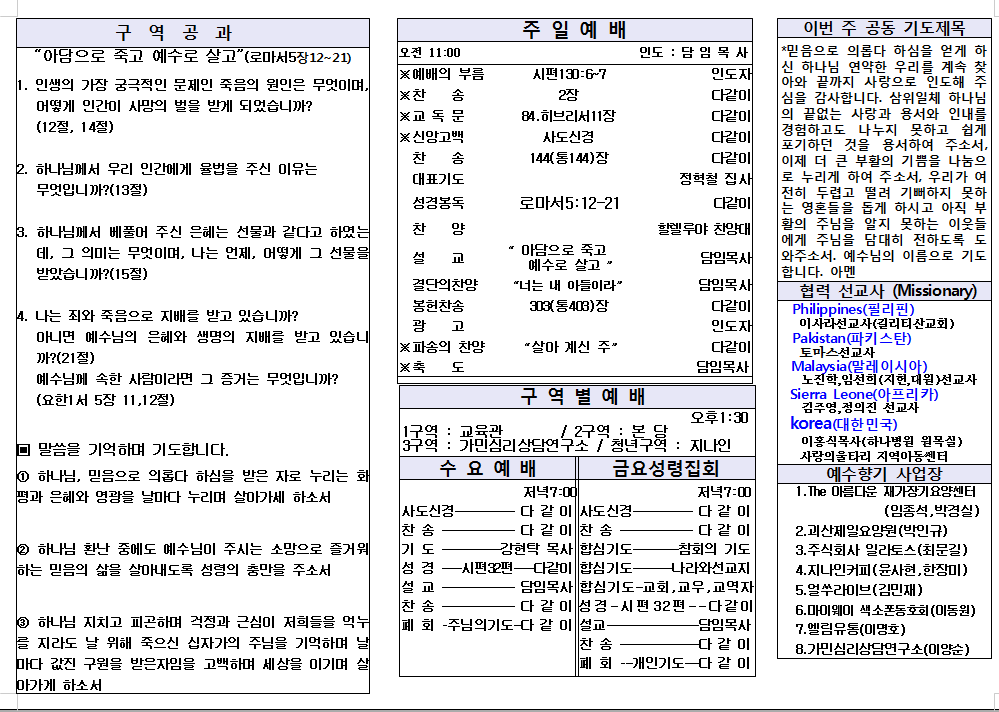
Task: Select the "봉헌찬송" row label
Action: 438,306
